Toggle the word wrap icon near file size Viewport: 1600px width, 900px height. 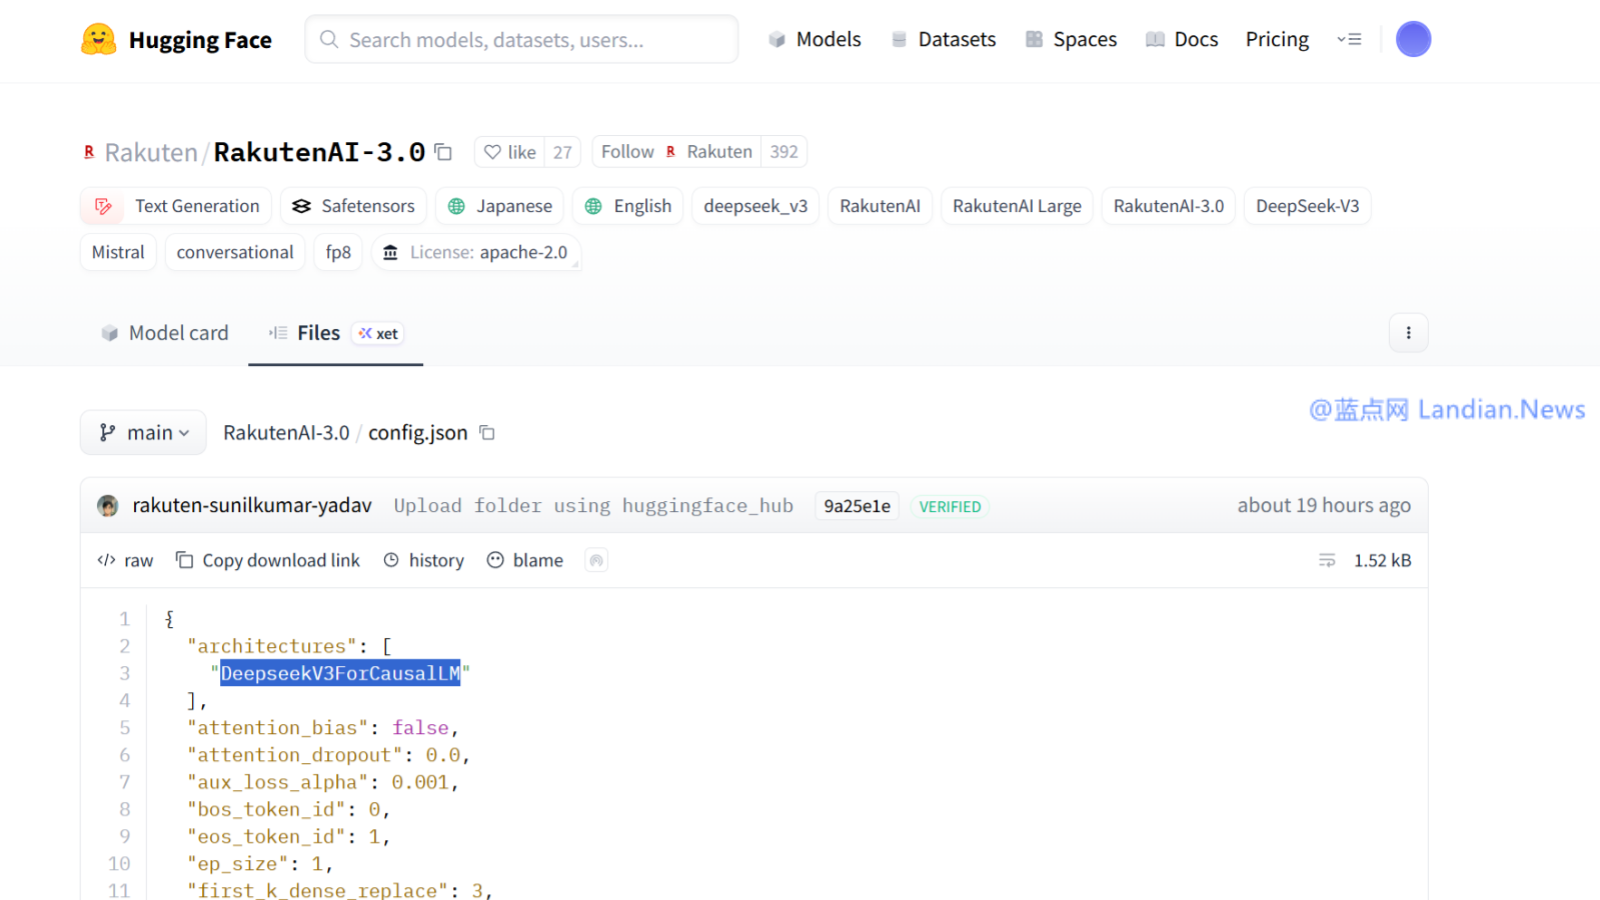1326,561
